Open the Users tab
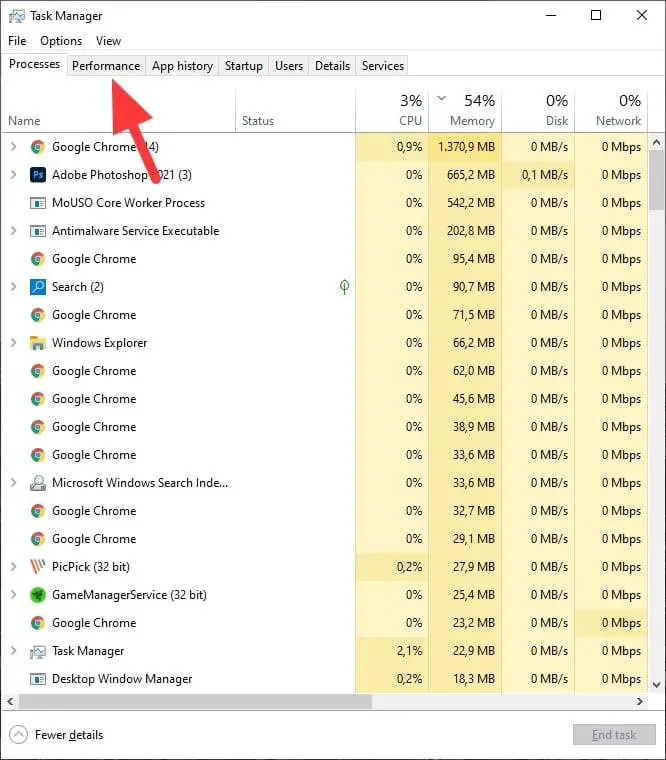The height and width of the screenshot is (760, 666). [289, 66]
